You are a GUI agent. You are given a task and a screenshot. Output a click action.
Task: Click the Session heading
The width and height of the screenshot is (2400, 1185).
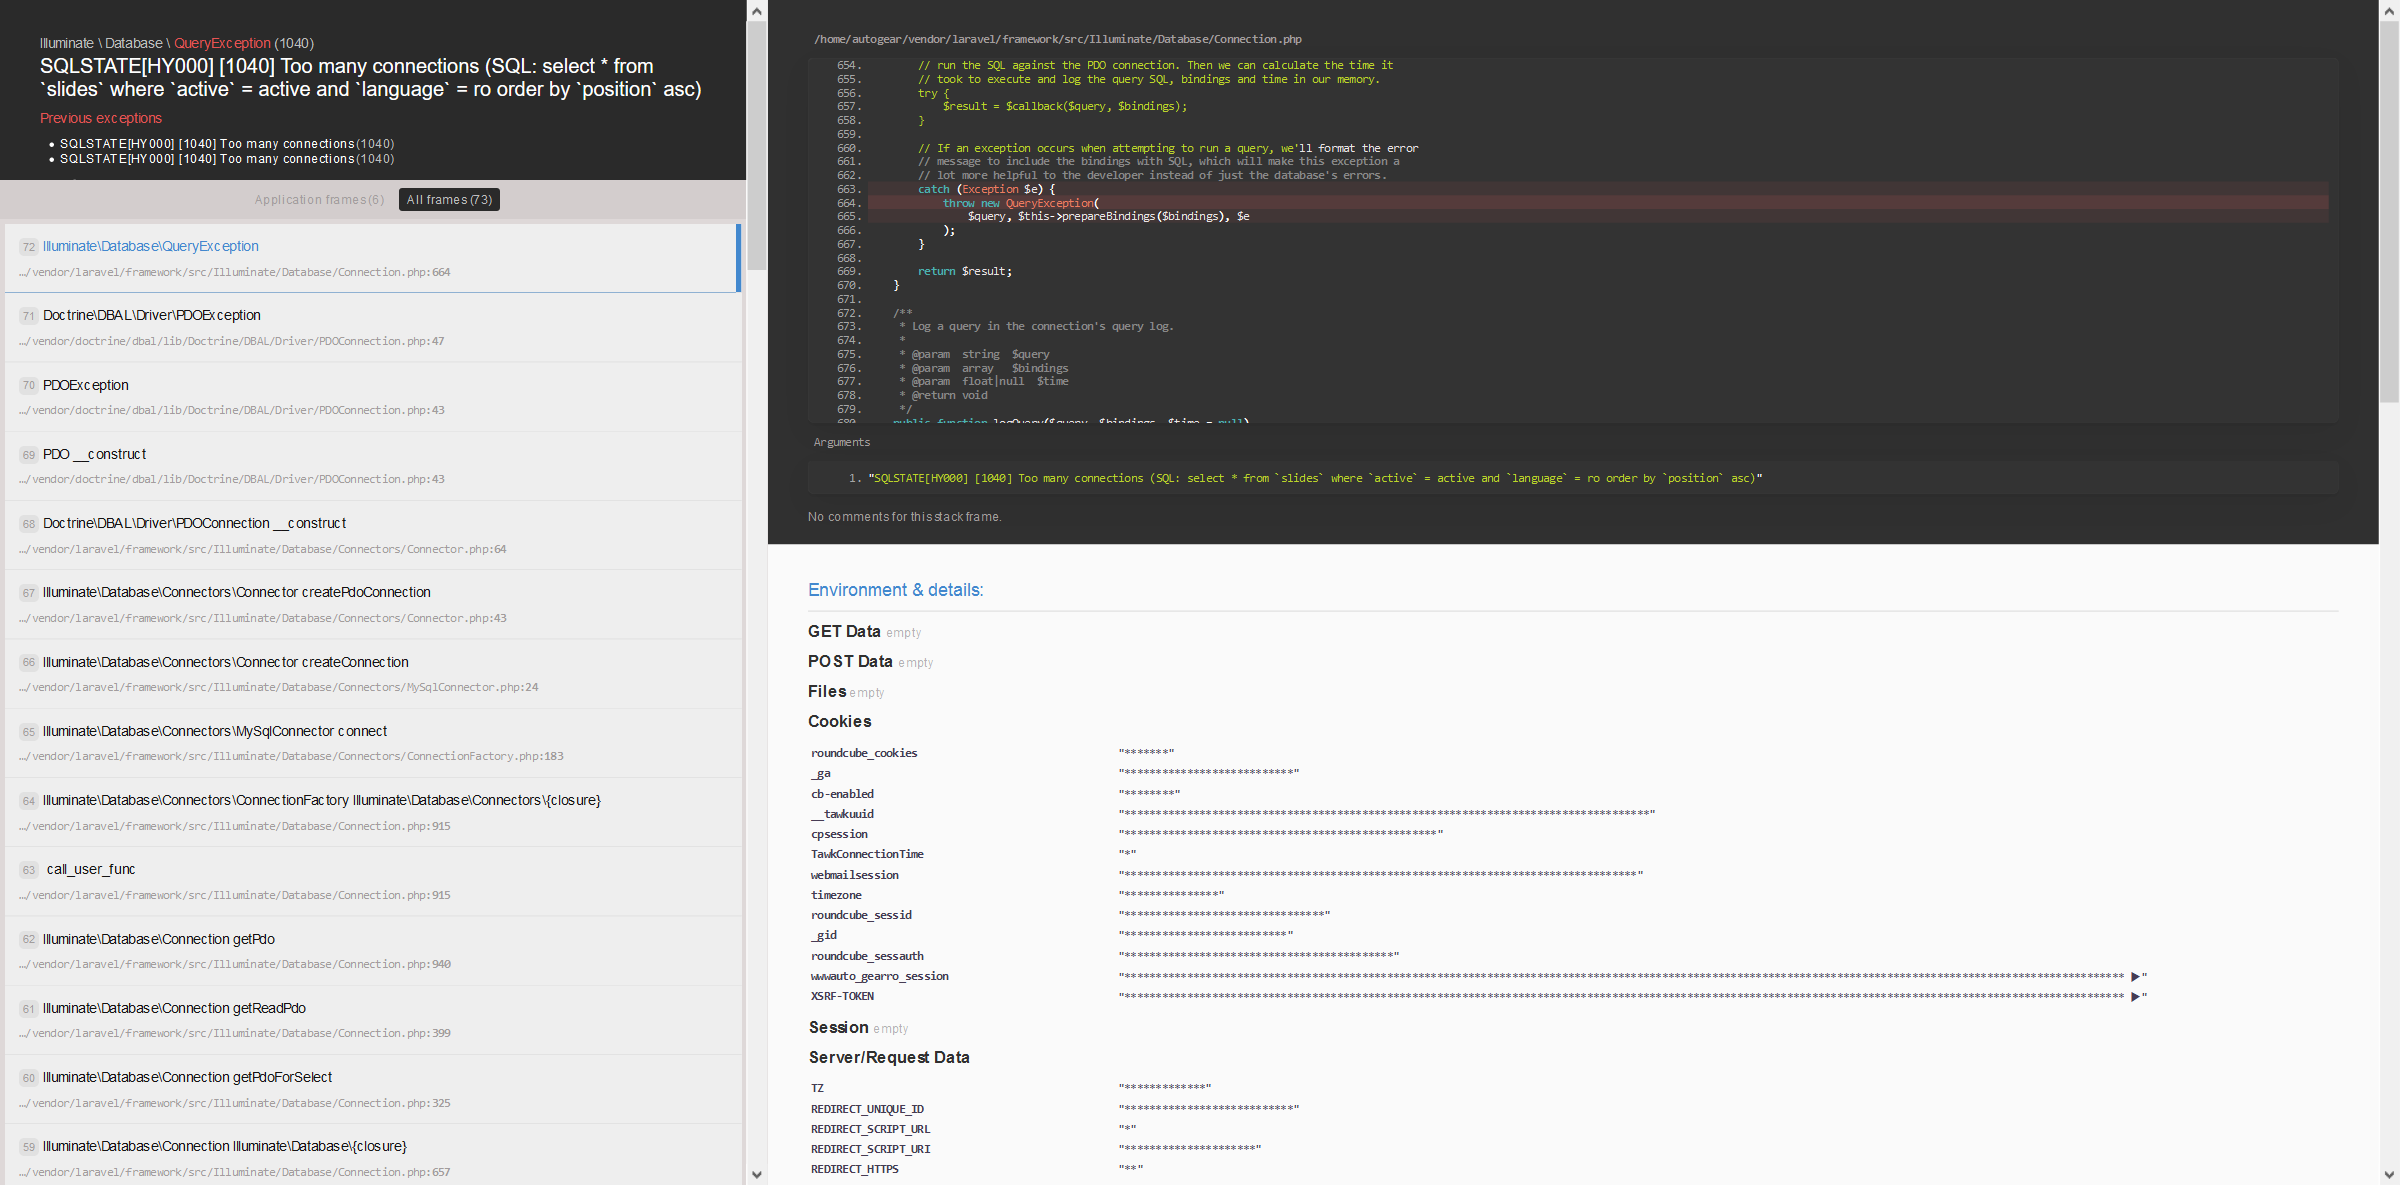tap(838, 1027)
